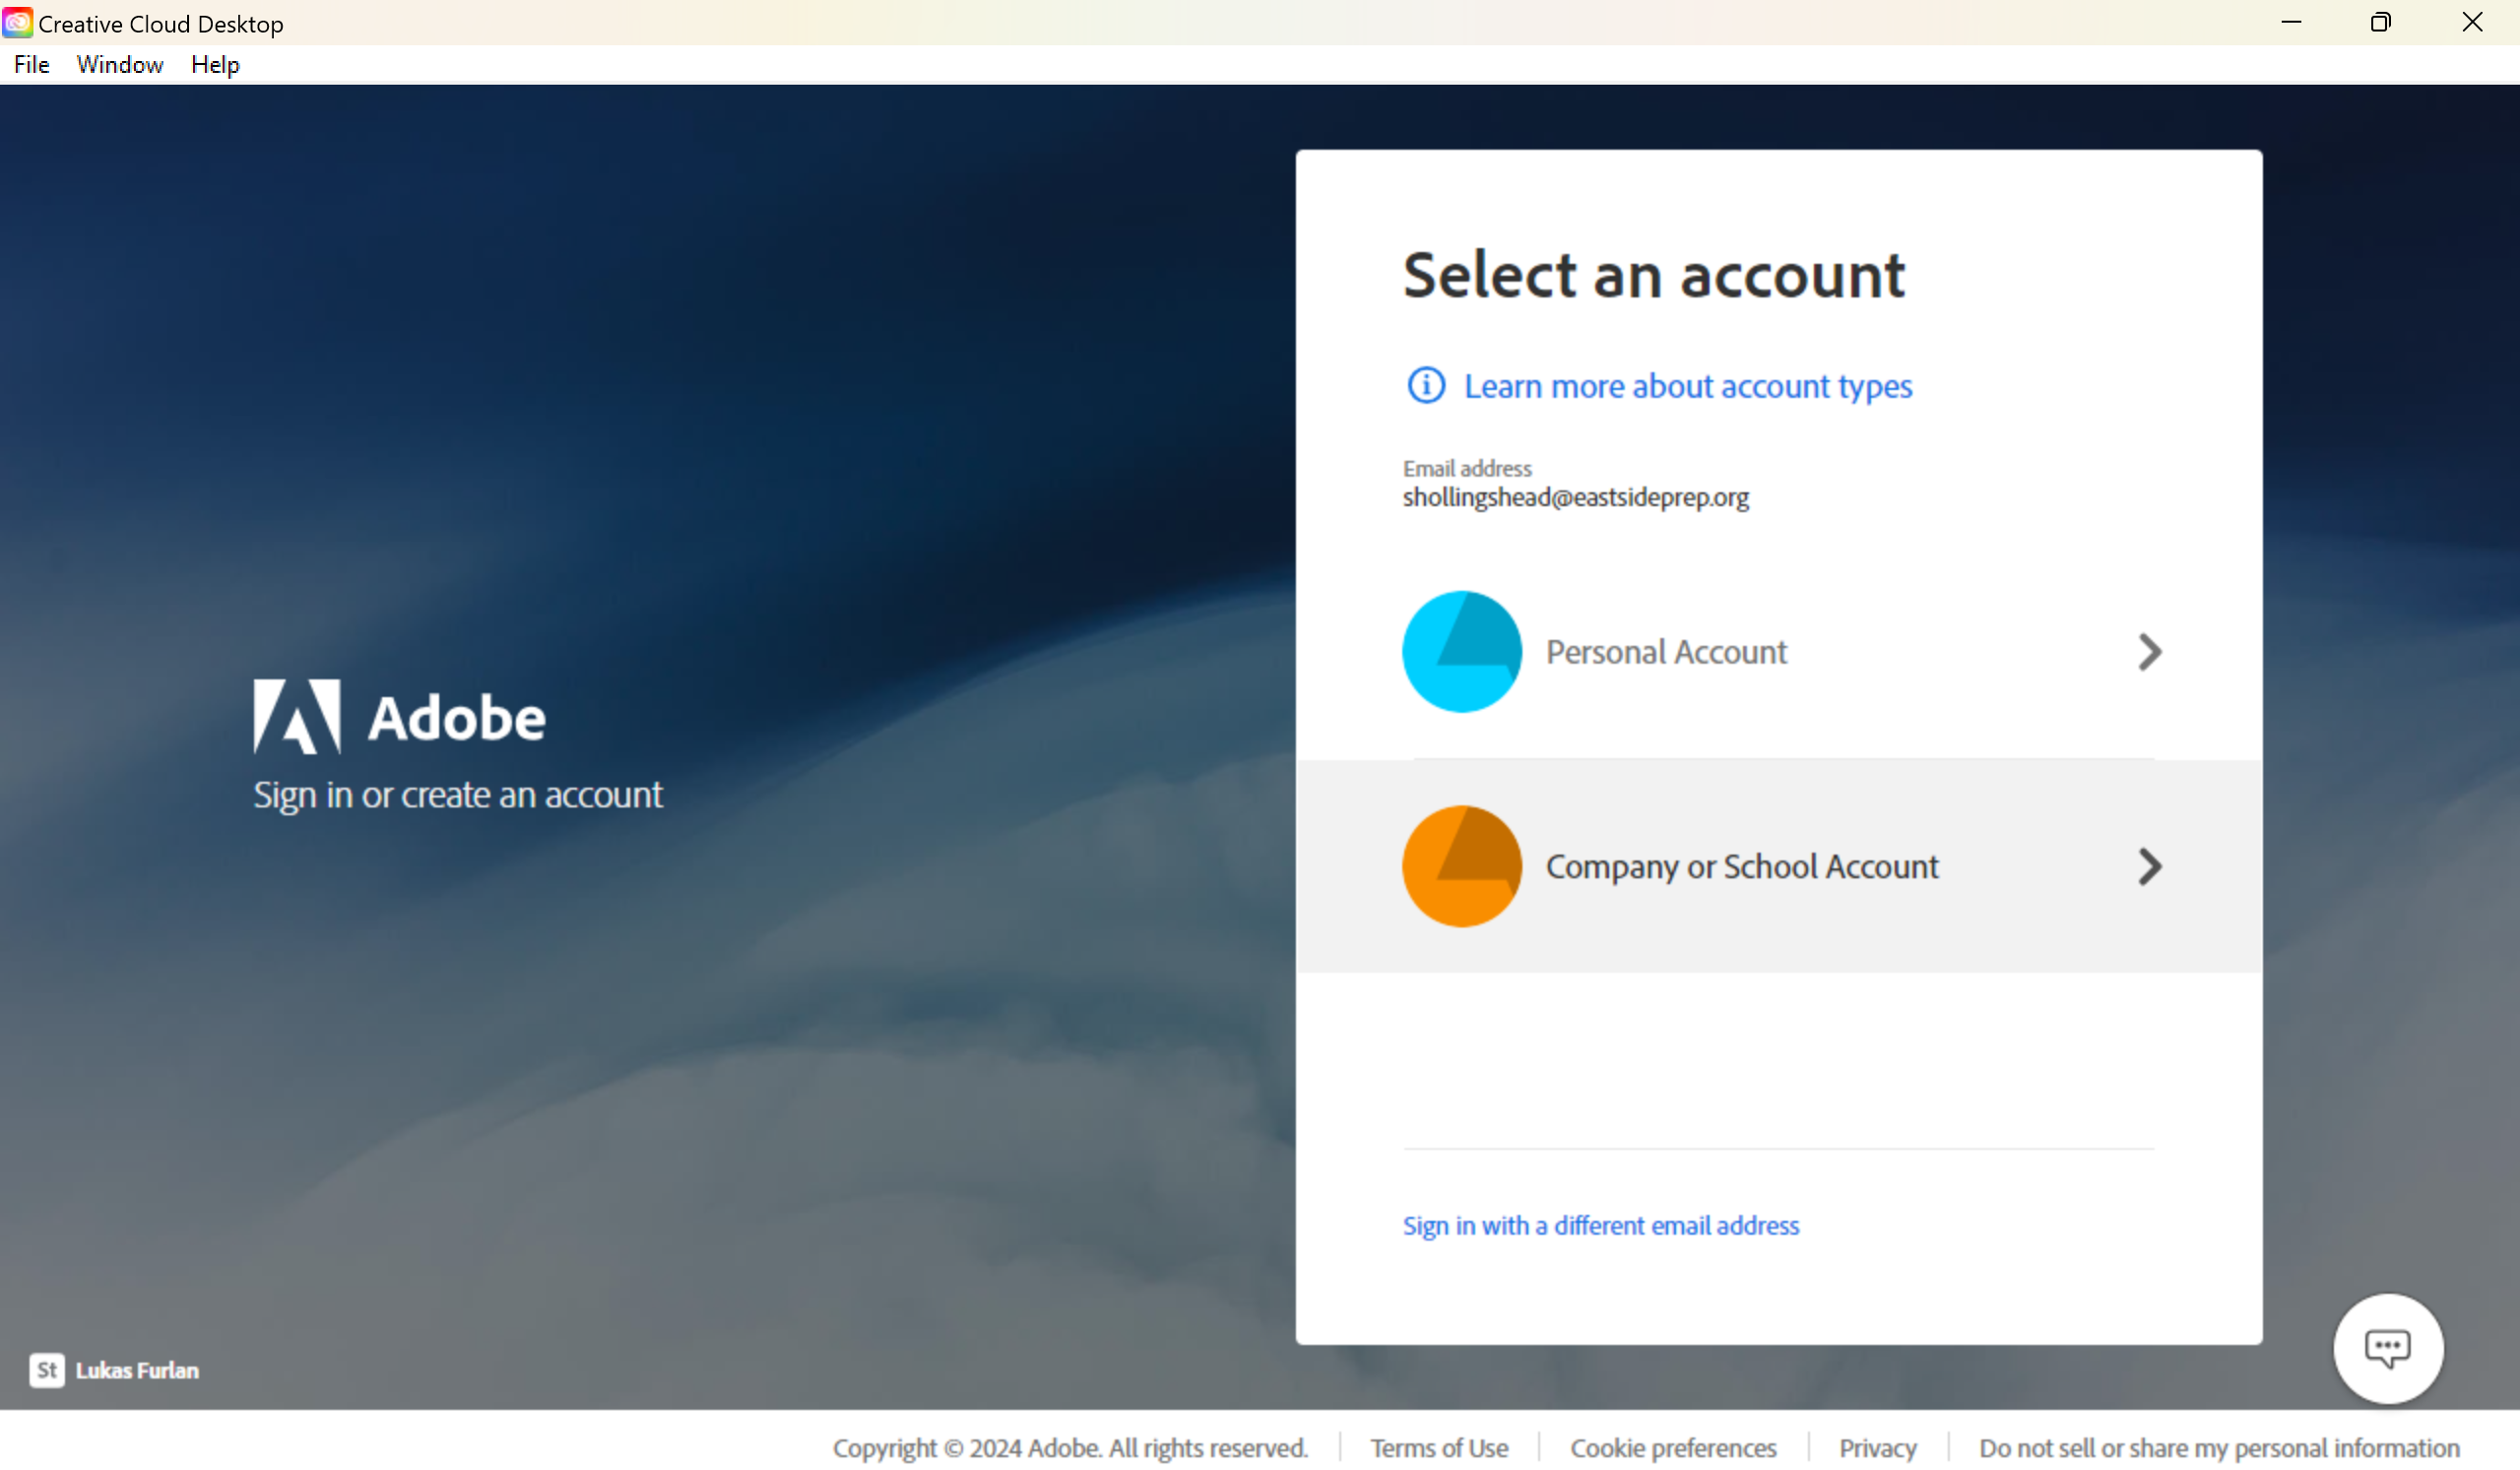Click the orange Company or School avatar icon

1461,866
